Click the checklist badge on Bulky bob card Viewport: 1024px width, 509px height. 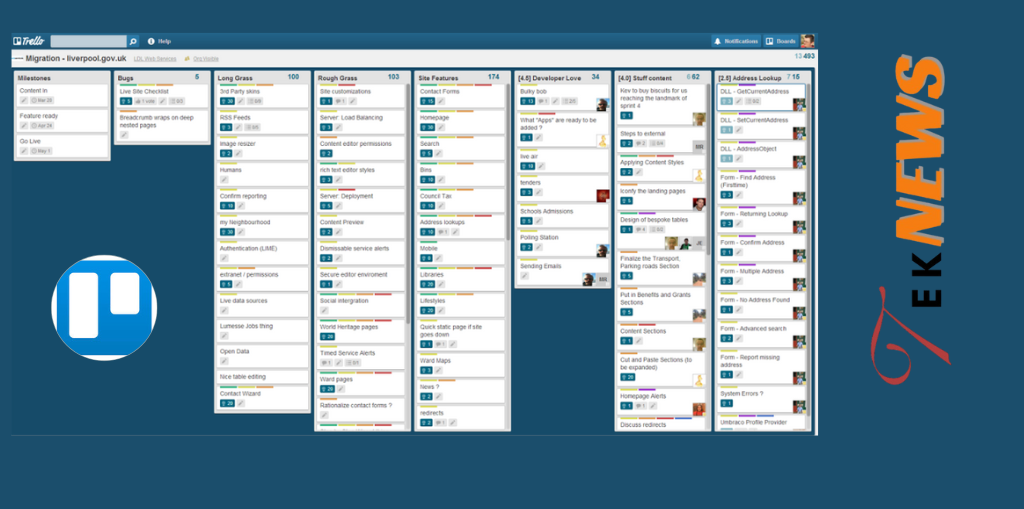pos(569,101)
